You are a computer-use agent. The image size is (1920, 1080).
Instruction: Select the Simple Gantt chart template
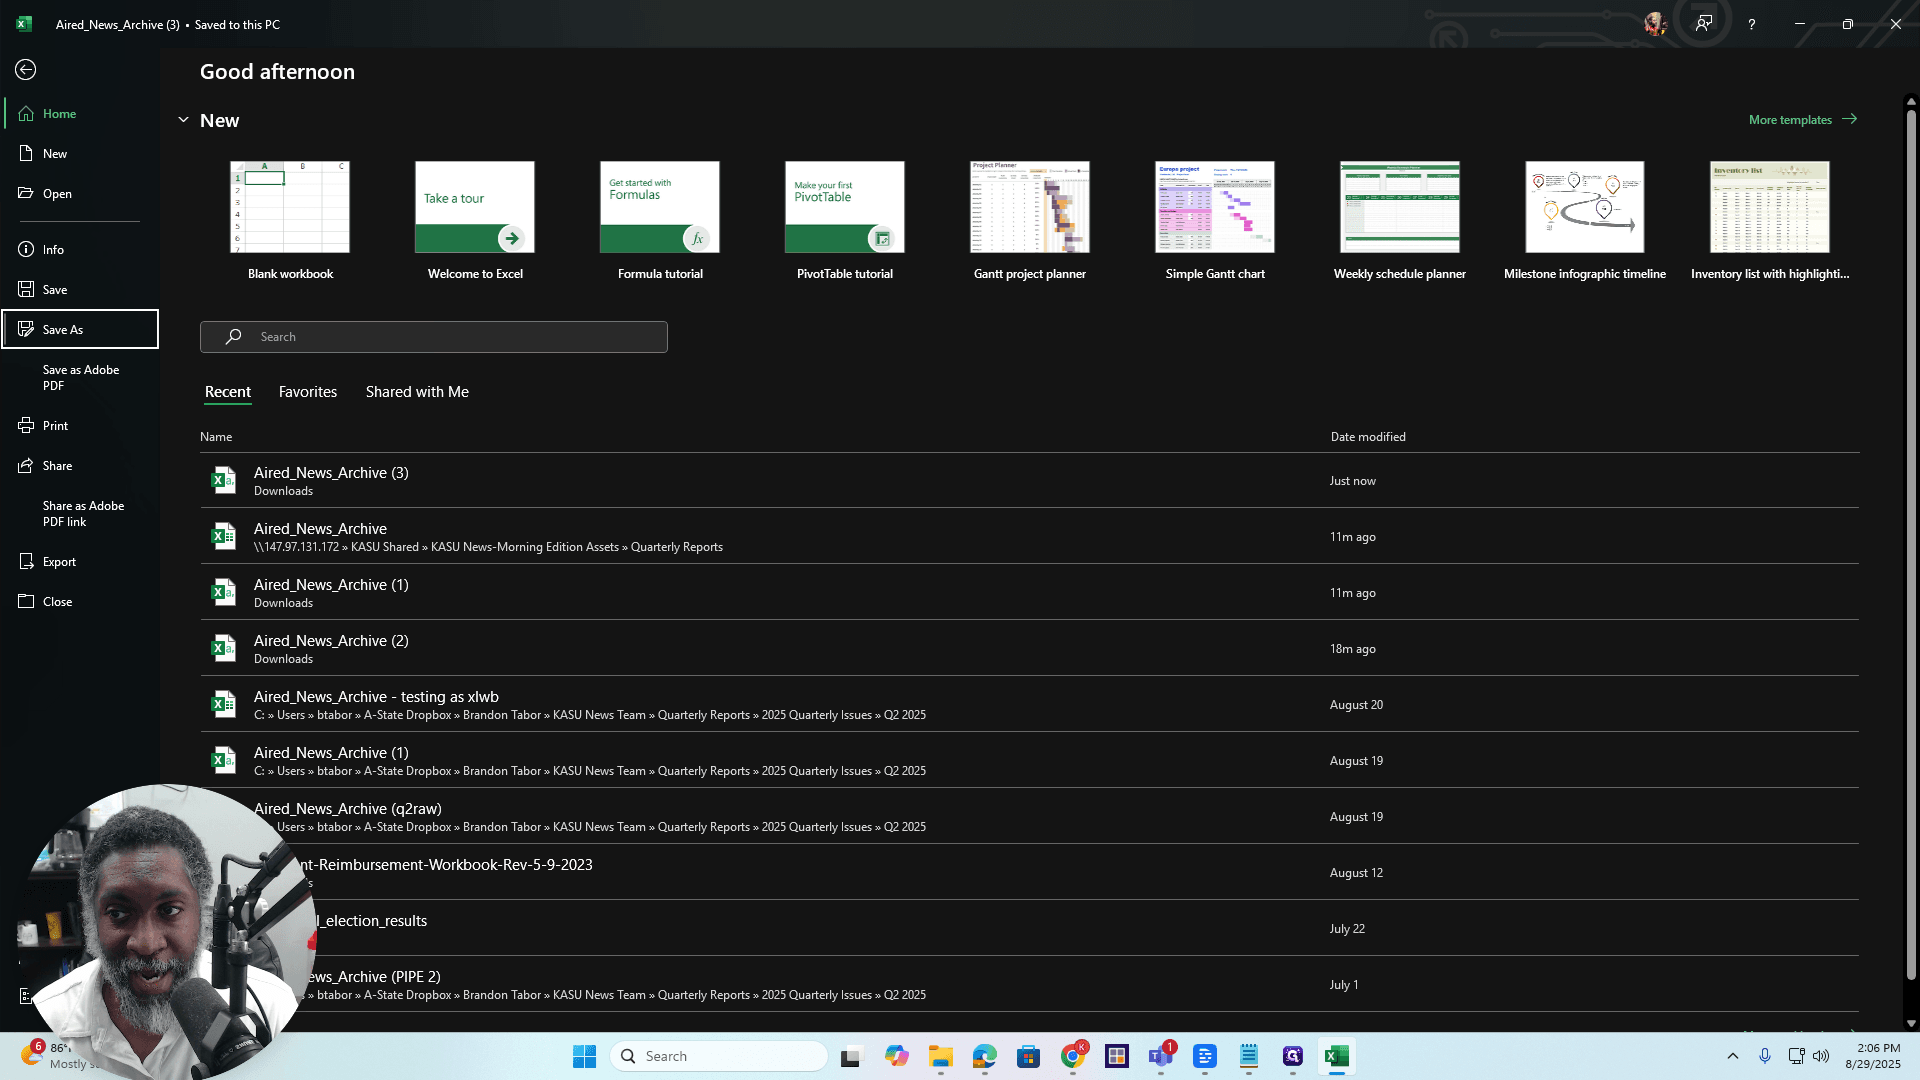[1215, 221]
